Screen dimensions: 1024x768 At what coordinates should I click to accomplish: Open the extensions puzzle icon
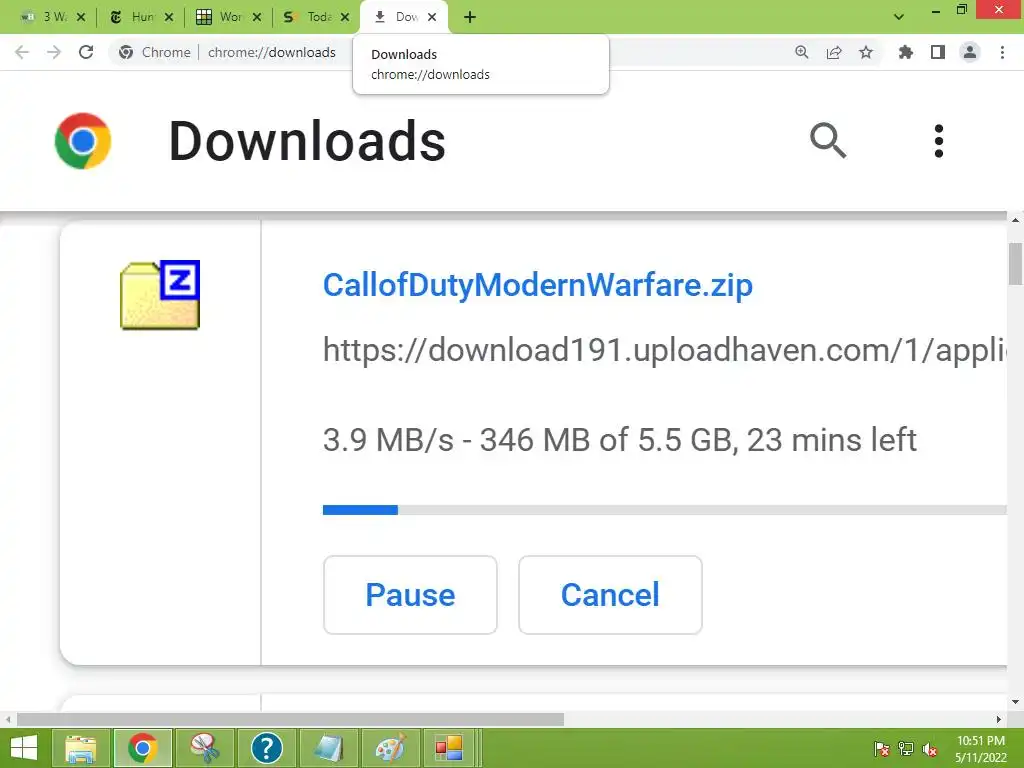click(x=906, y=52)
